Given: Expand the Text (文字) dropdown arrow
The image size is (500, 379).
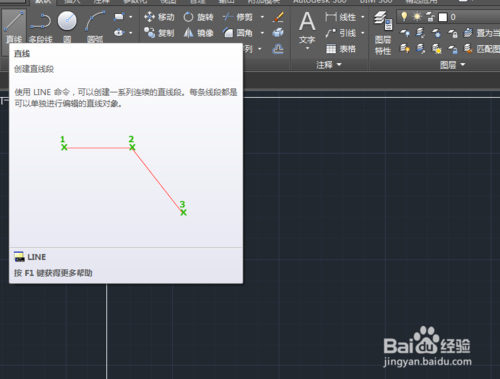Looking at the screenshot, I should tap(307, 49).
